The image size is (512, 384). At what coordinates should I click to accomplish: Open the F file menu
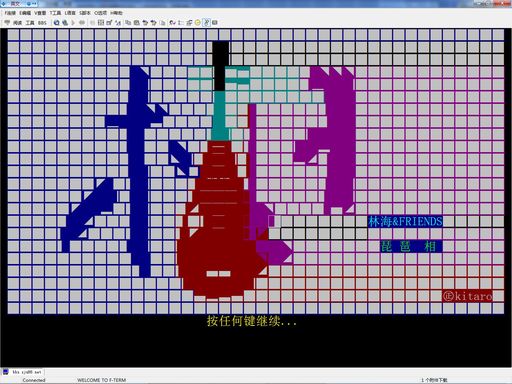10,13
